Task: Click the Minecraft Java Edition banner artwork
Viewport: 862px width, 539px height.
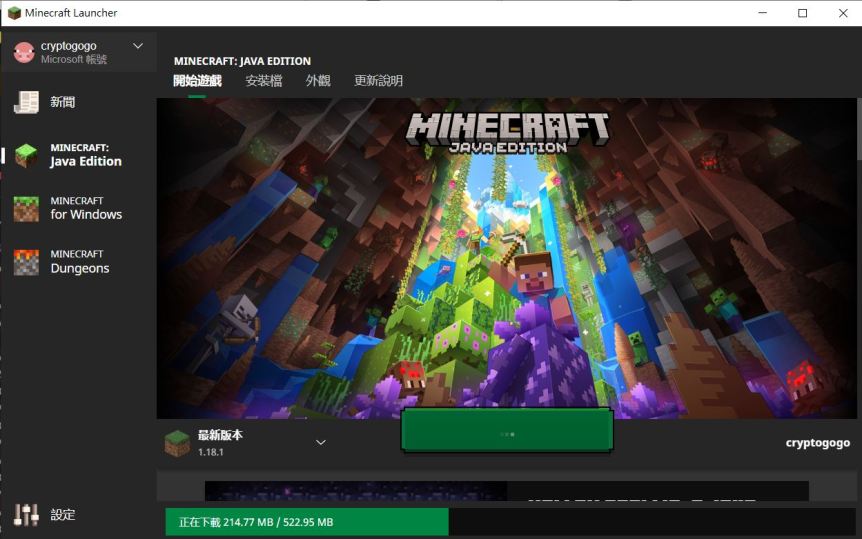Action: [x=506, y=258]
